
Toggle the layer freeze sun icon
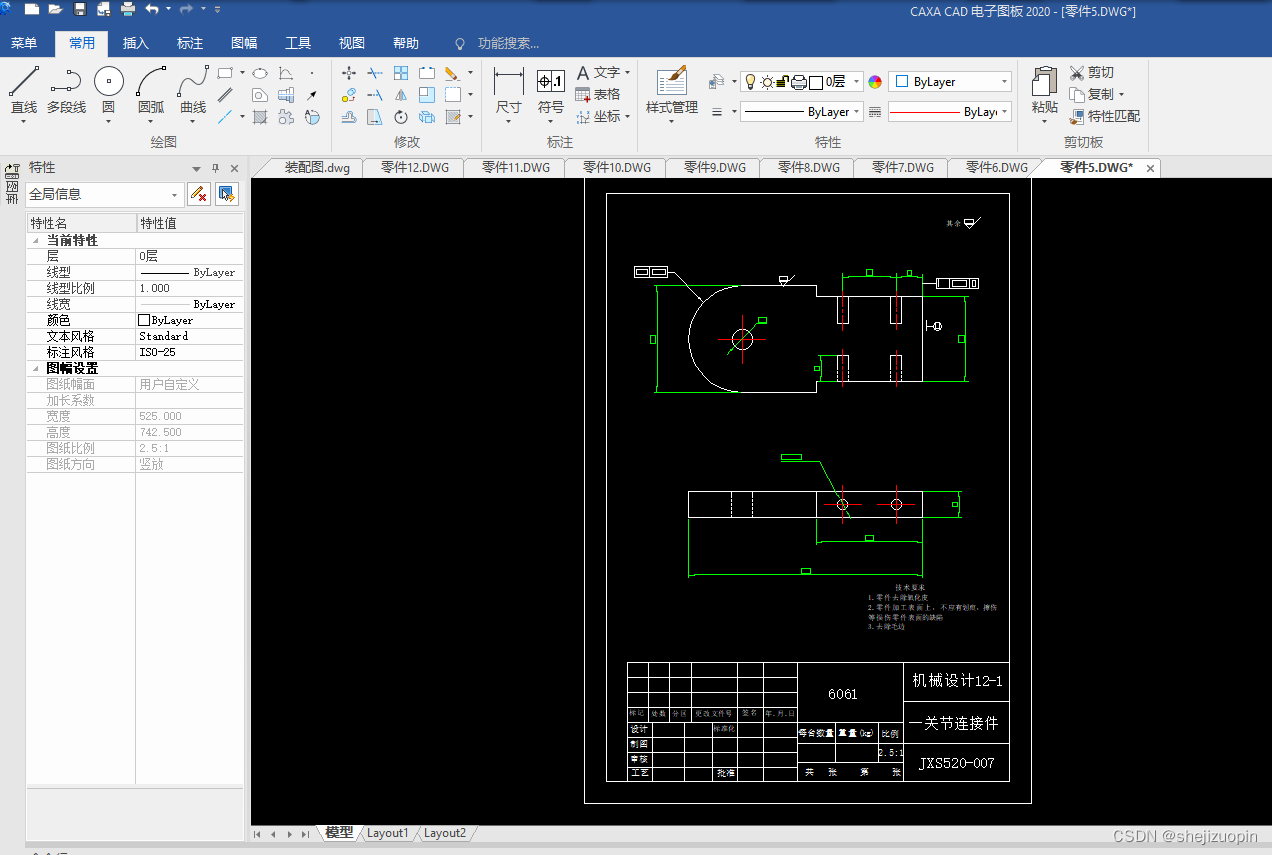coord(767,82)
